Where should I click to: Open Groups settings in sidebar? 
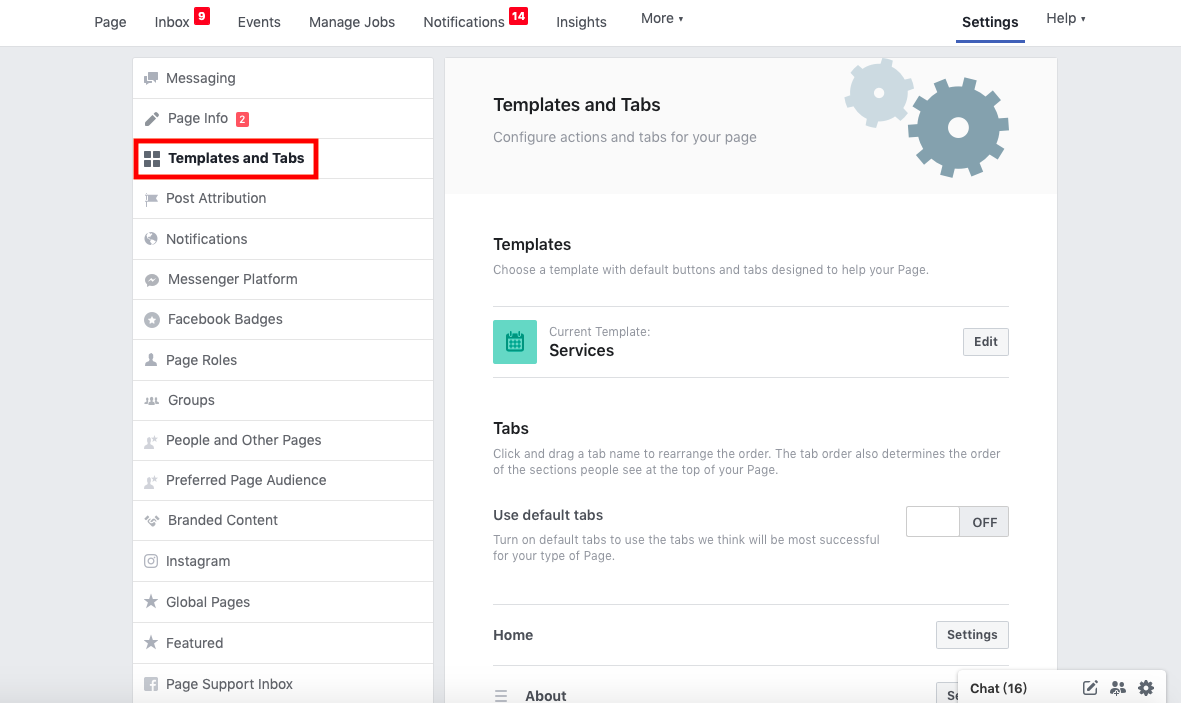tap(191, 400)
